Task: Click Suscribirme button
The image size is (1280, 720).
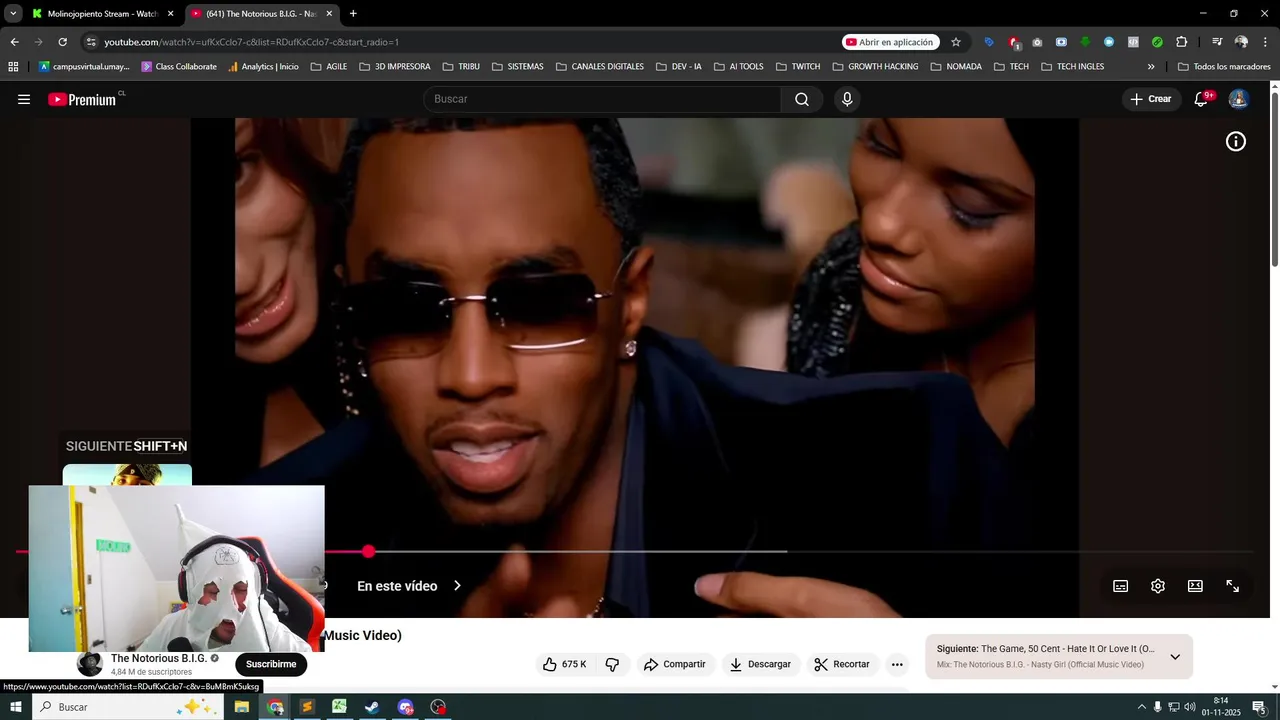Action: (271, 664)
